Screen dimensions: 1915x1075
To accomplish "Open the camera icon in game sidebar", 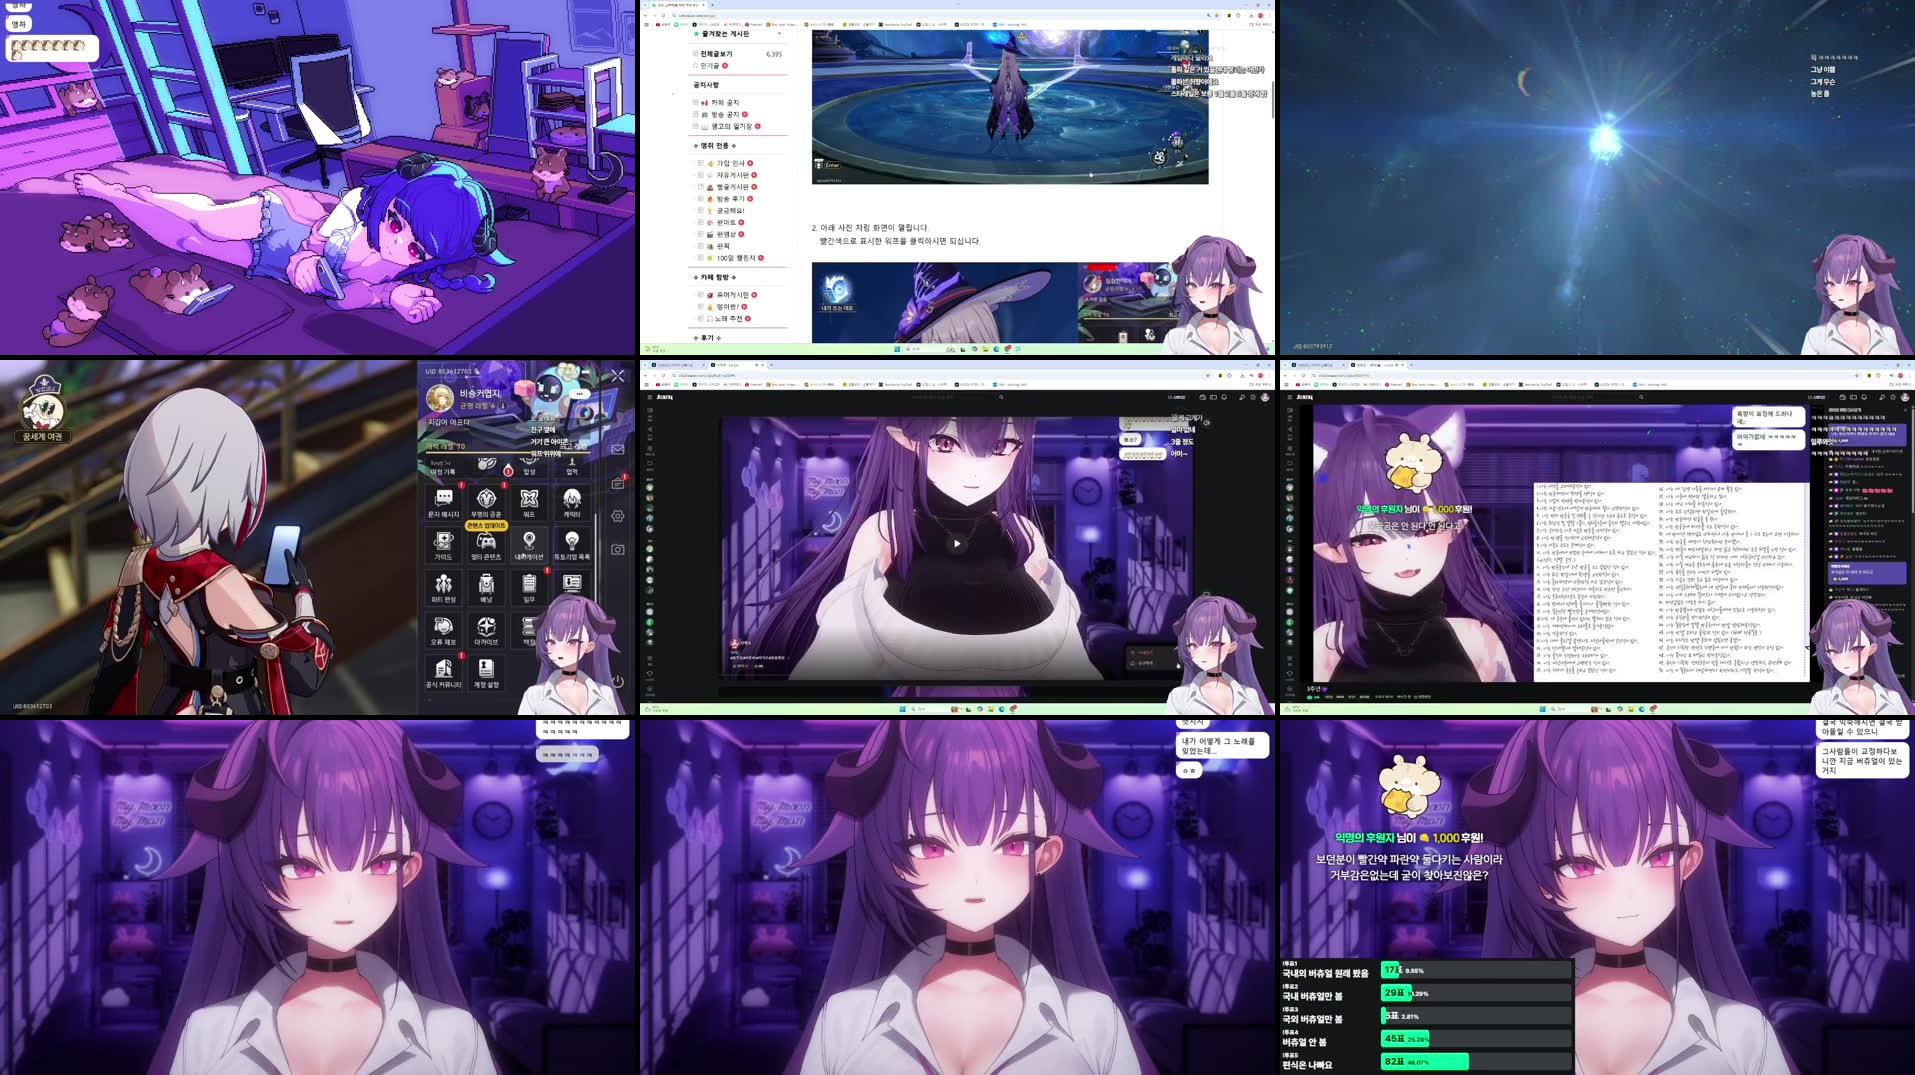I will [618, 549].
